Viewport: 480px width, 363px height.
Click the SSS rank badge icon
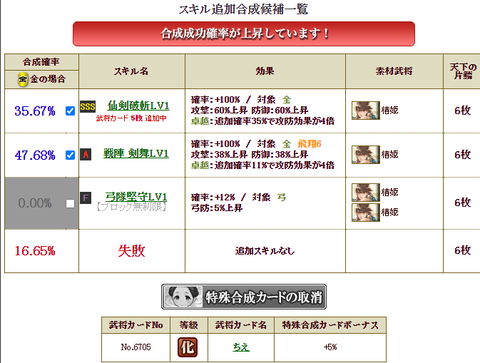click(x=88, y=107)
